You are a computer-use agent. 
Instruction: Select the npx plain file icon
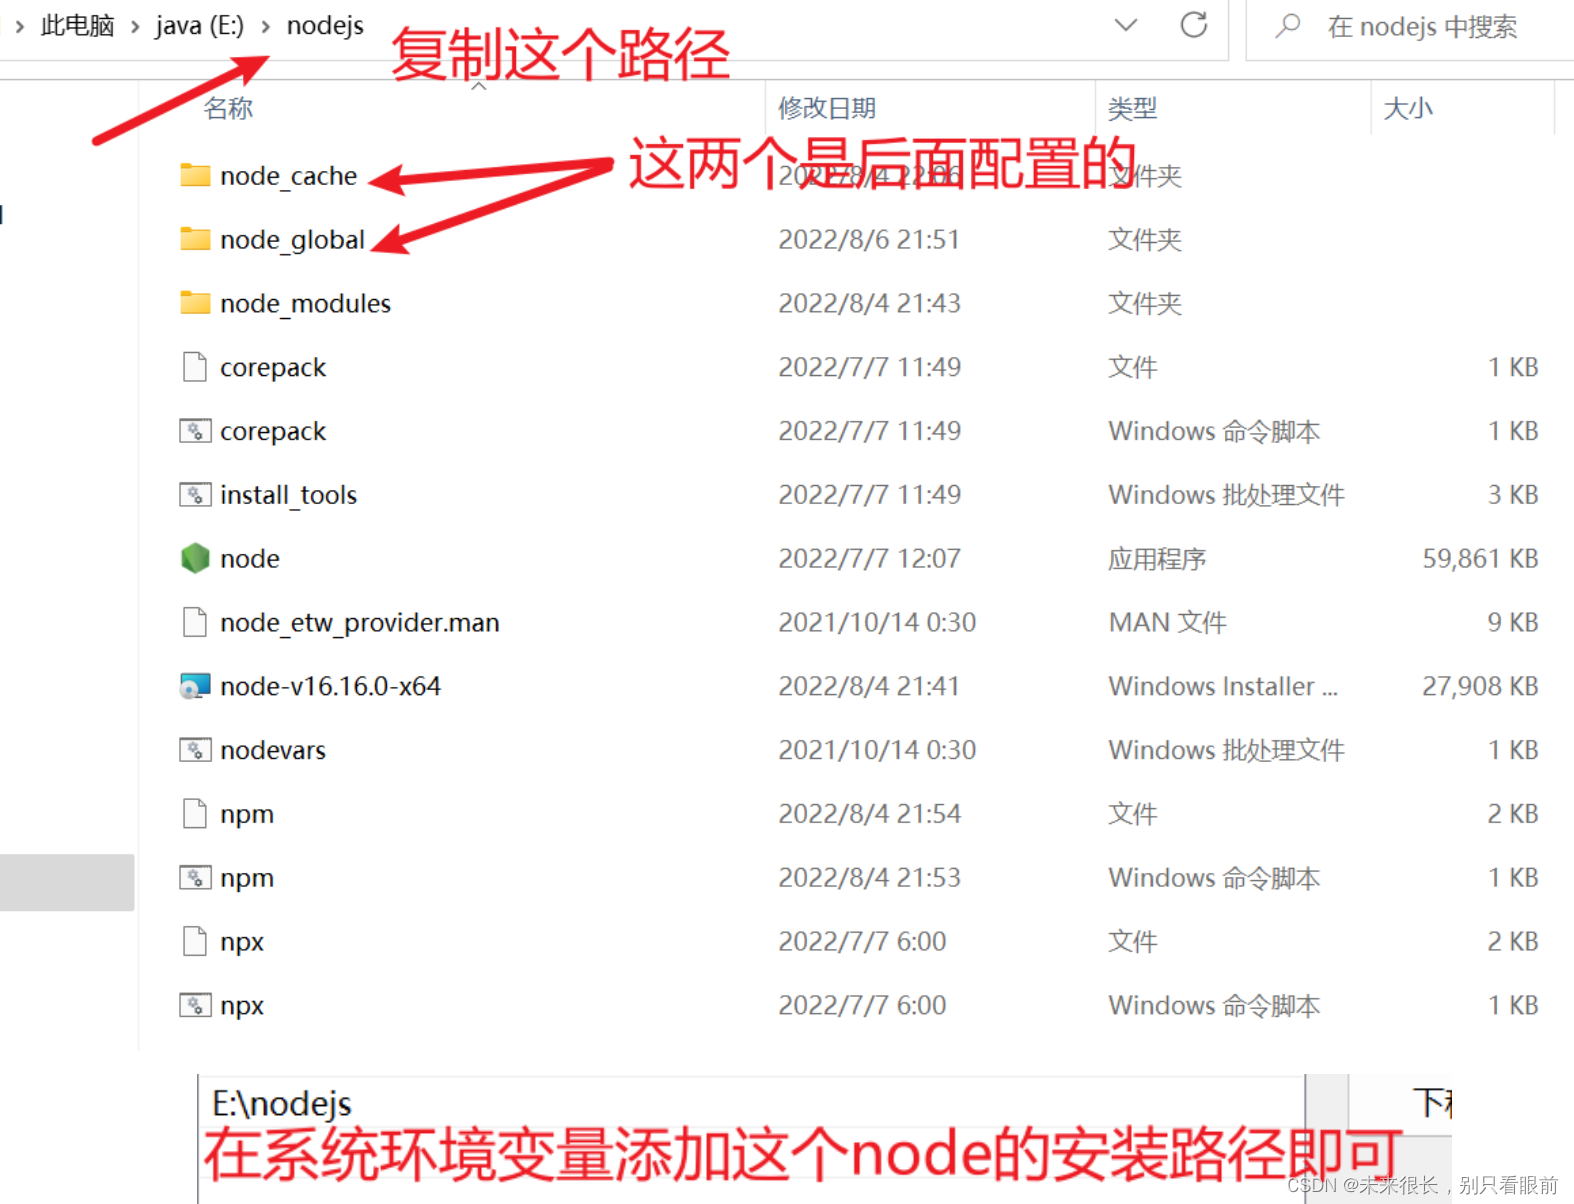195,941
